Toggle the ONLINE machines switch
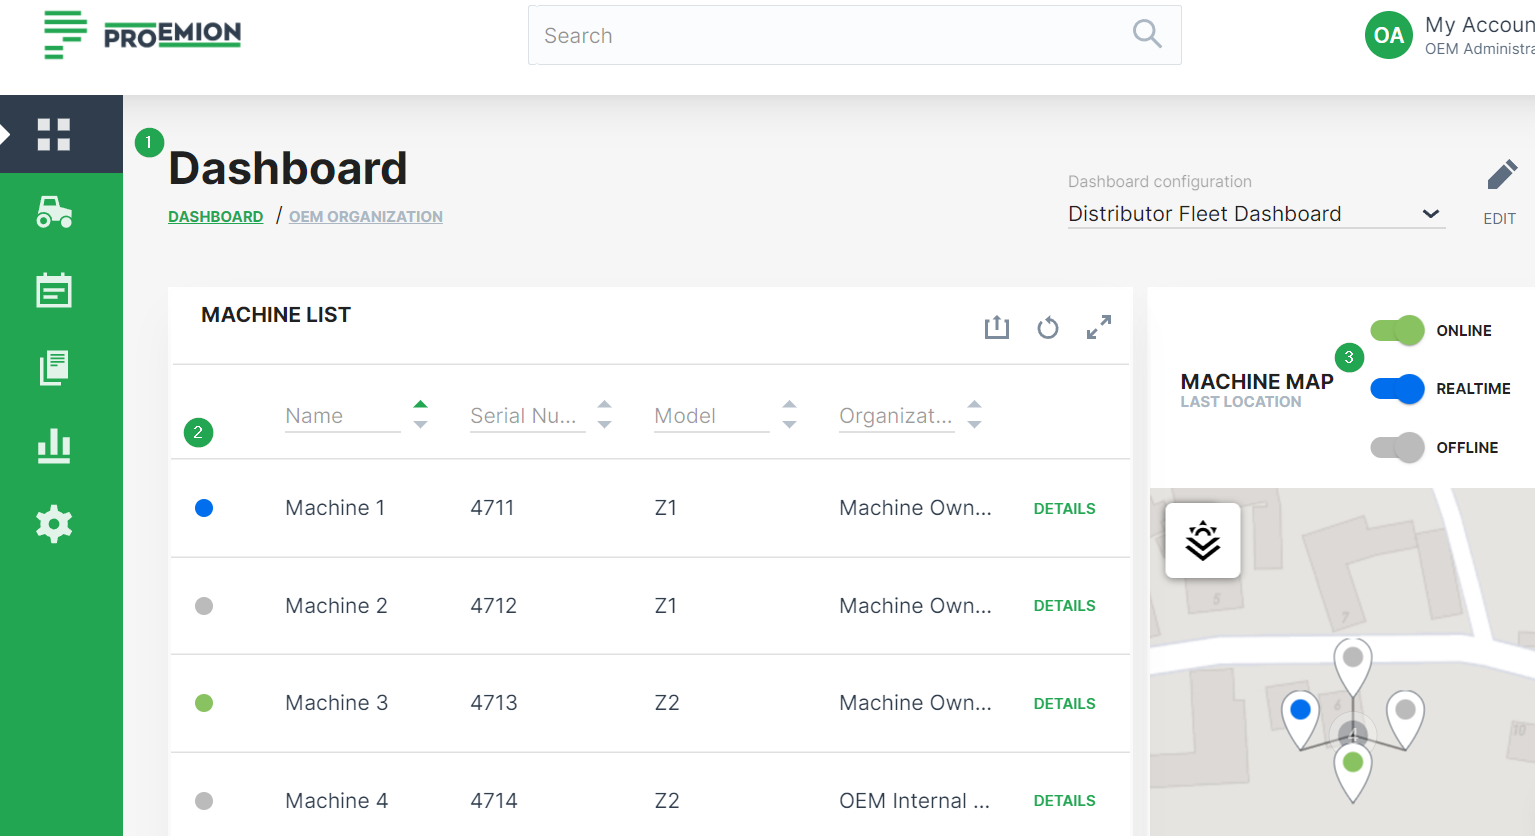The width and height of the screenshot is (1535, 836). coord(1397,330)
